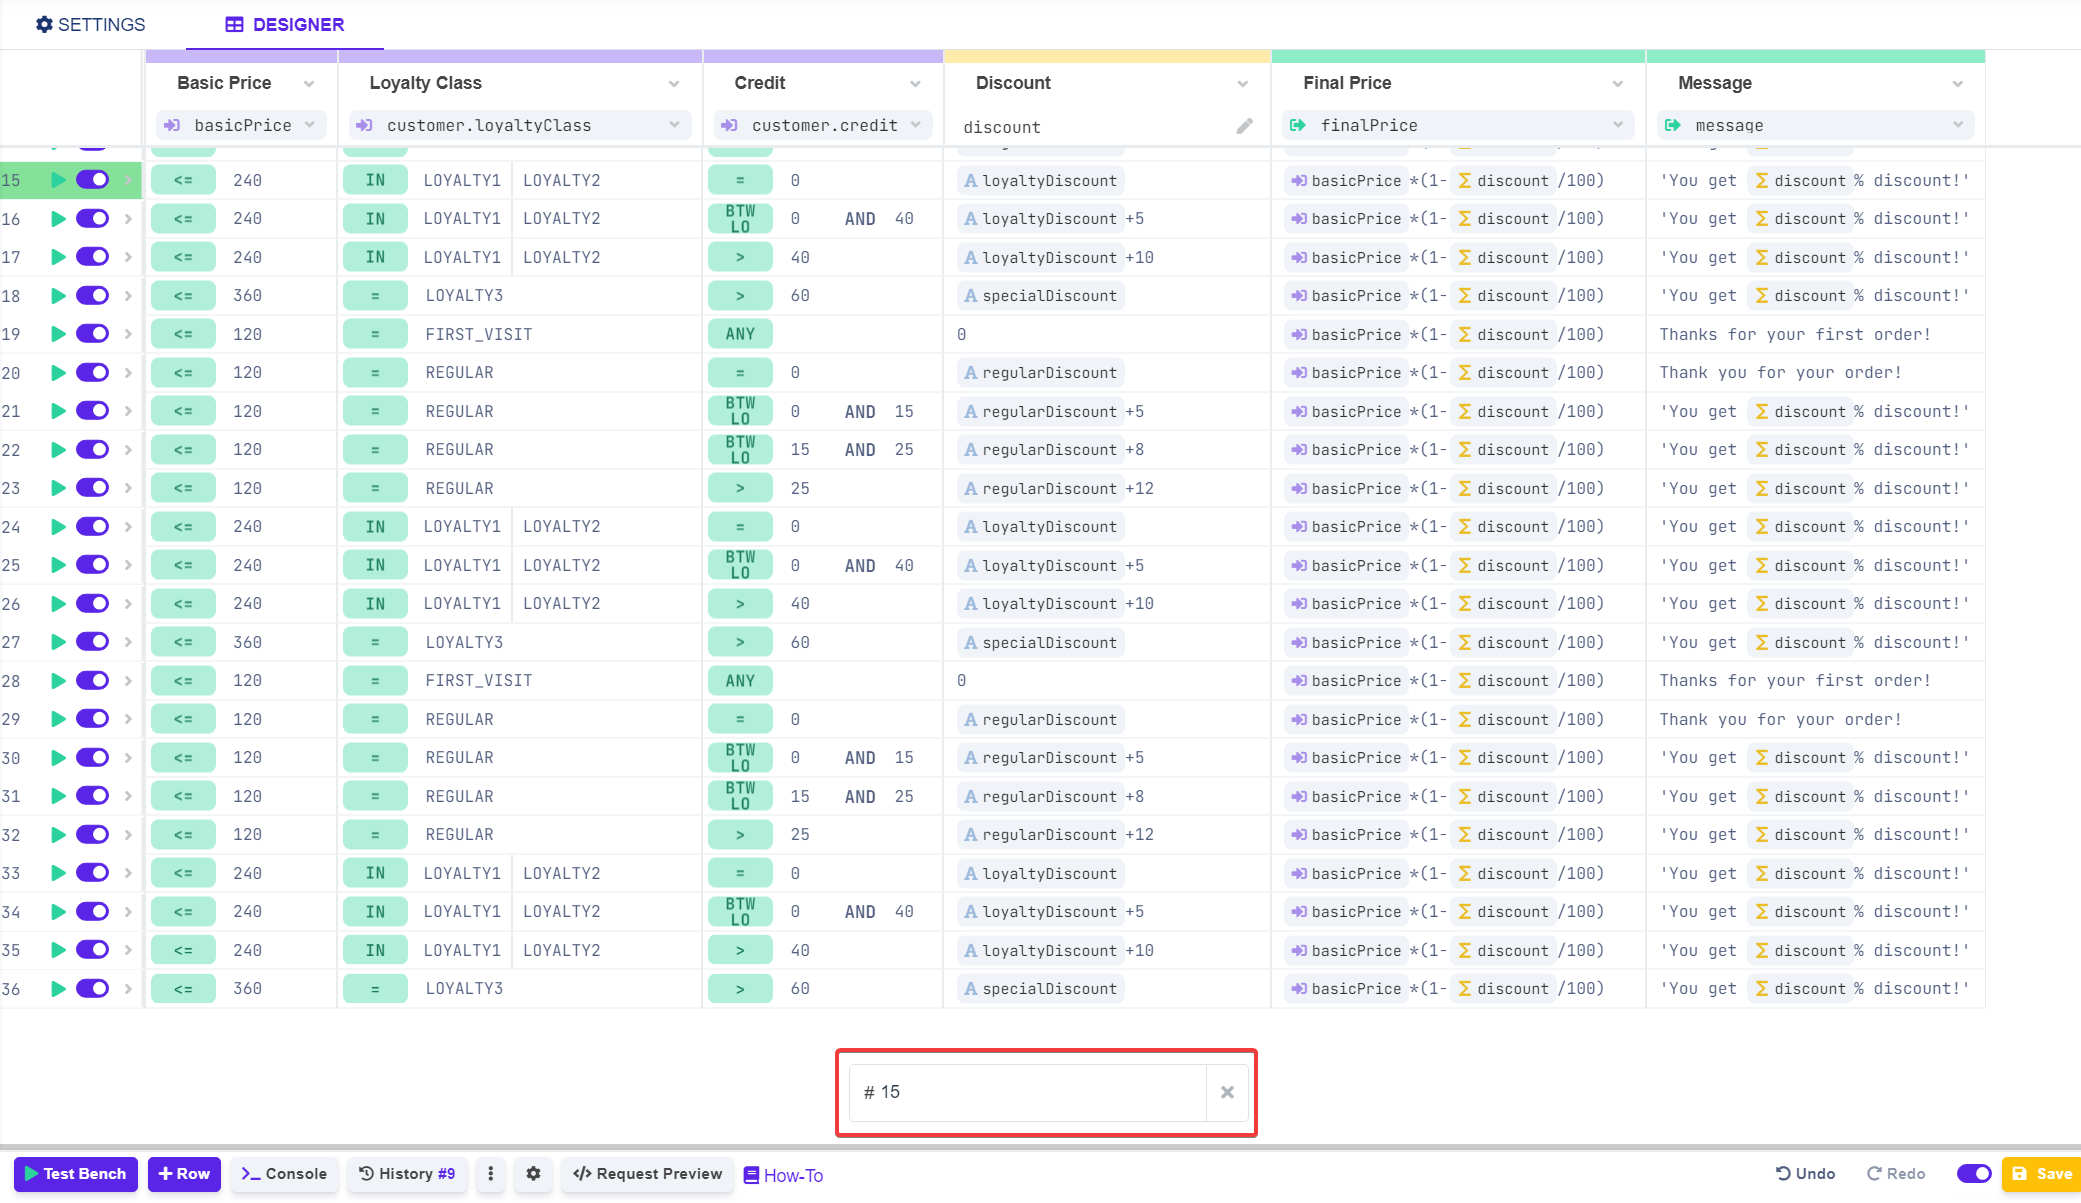2081x1203 pixels.
Task: Click the Undo icon button
Action: 1805,1174
